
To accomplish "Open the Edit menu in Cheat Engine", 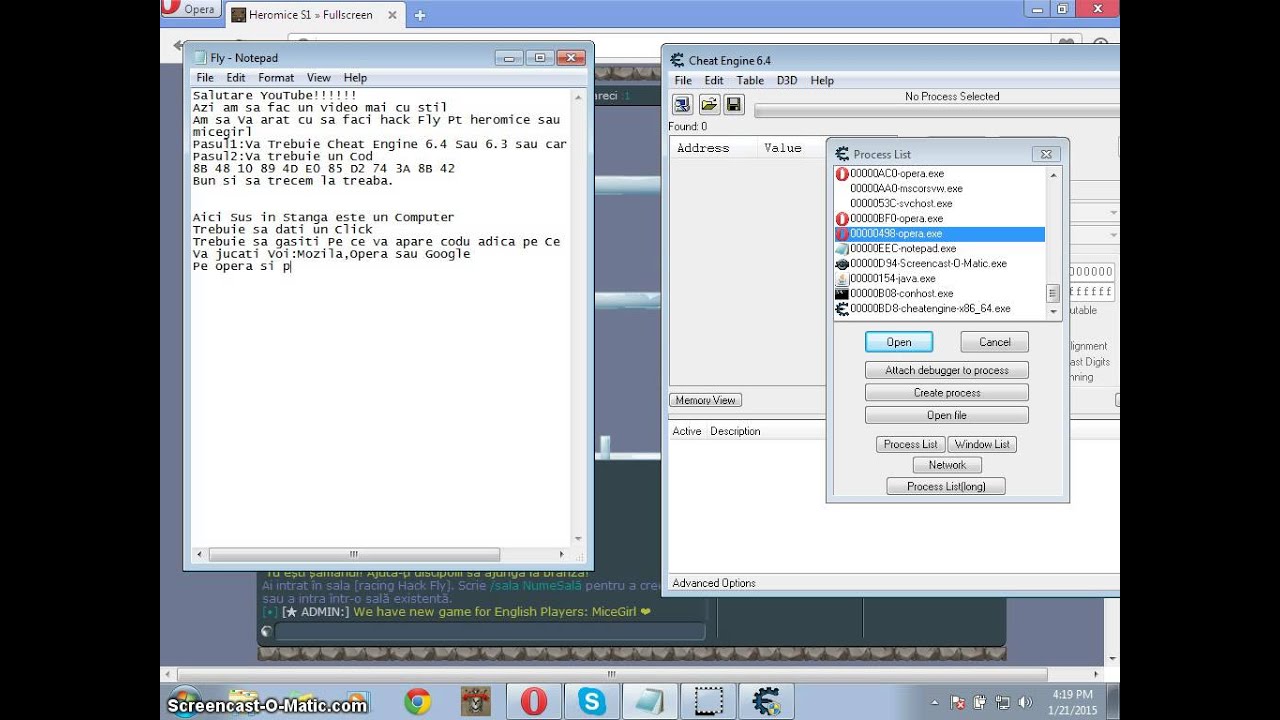I will (x=714, y=81).
